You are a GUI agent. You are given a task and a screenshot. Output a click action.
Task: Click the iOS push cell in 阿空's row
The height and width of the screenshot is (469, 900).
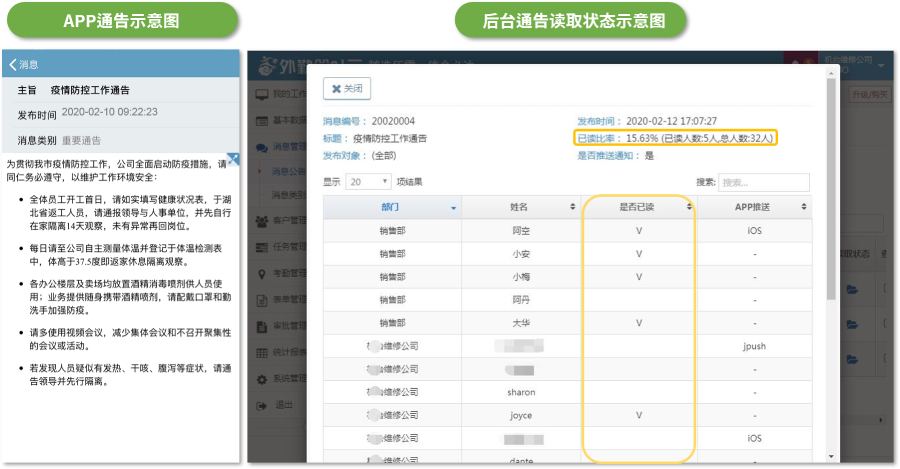[x=754, y=231]
